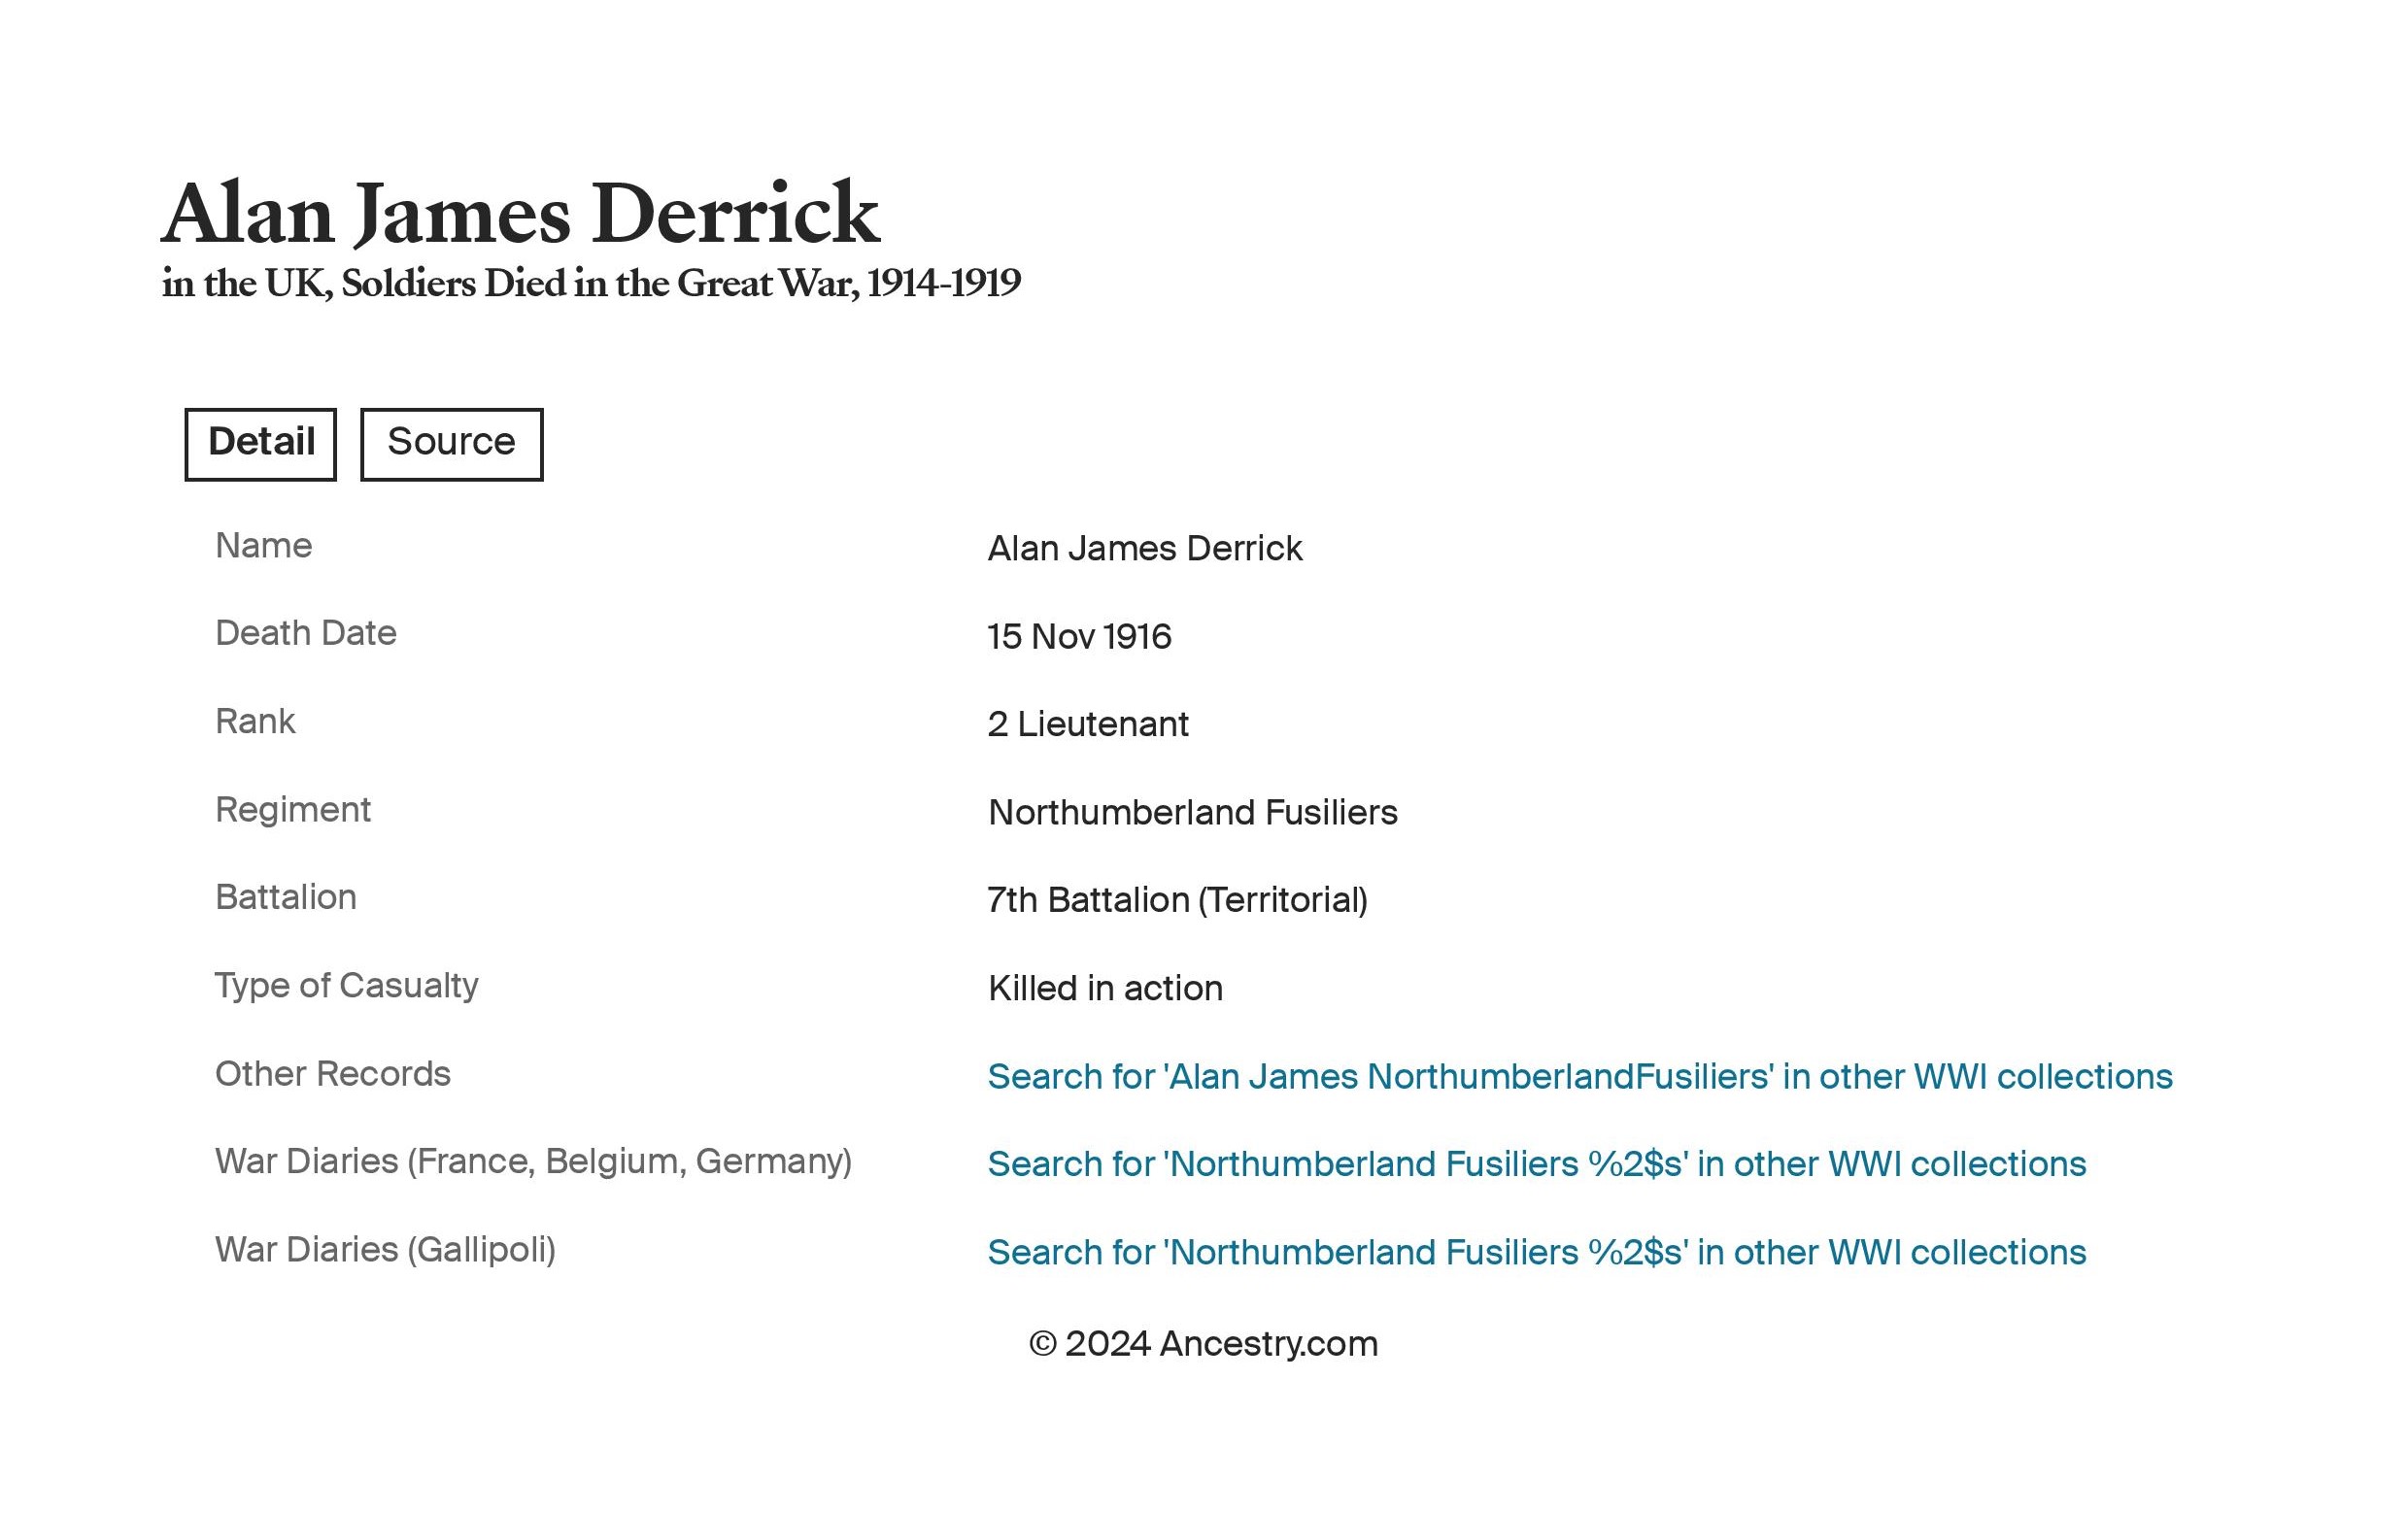Click the War Diaries (Gallipoli) label

coord(385,1250)
